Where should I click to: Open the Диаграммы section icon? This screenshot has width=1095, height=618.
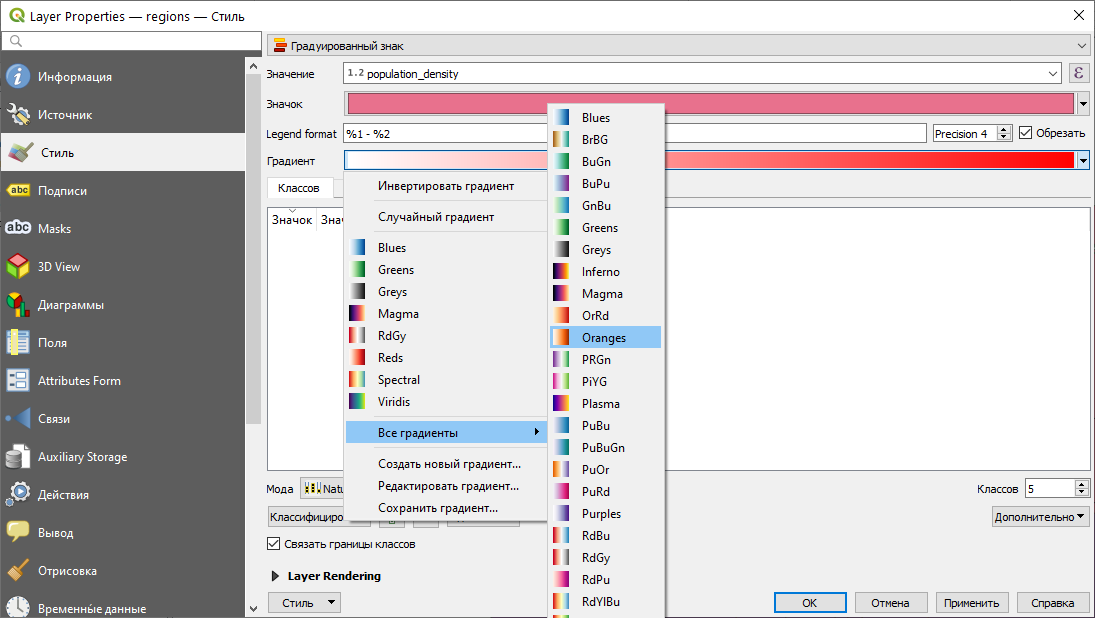pos(18,305)
